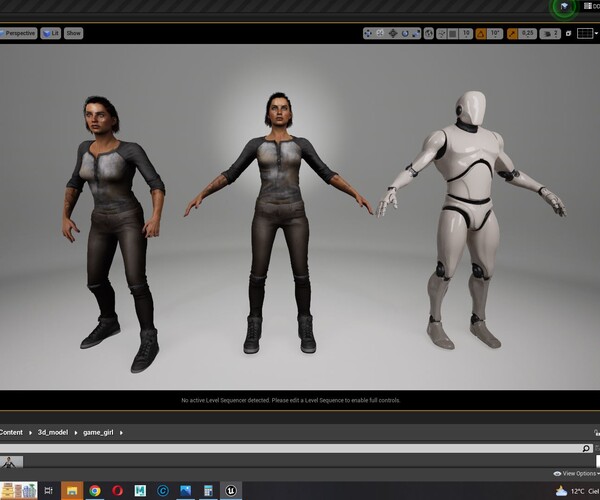Click the taskbar search box illustration
The image size is (600, 500).
pos(18,491)
